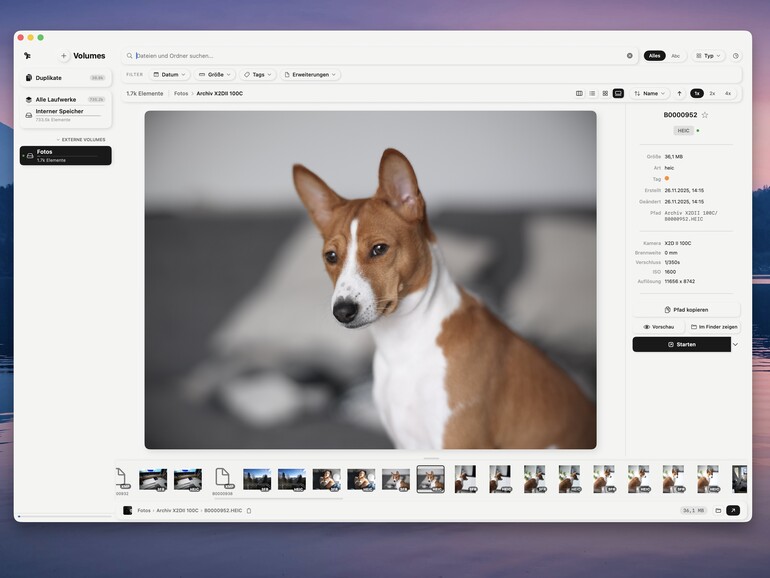The height and width of the screenshot is (578, 770).
Task: Click the Pfad text Archiv X2DII 100C/B0000952.HEIC
Action: point(691,216)
